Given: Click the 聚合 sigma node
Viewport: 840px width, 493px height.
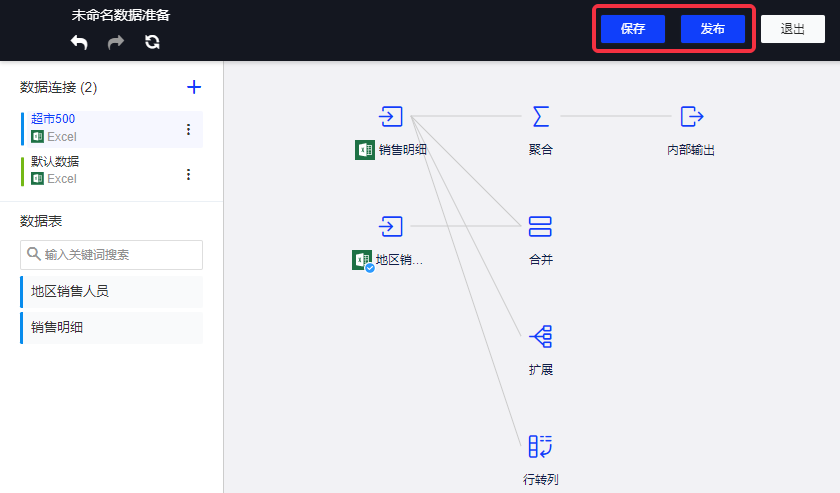Looking at the screenshot, I should 540,117.
